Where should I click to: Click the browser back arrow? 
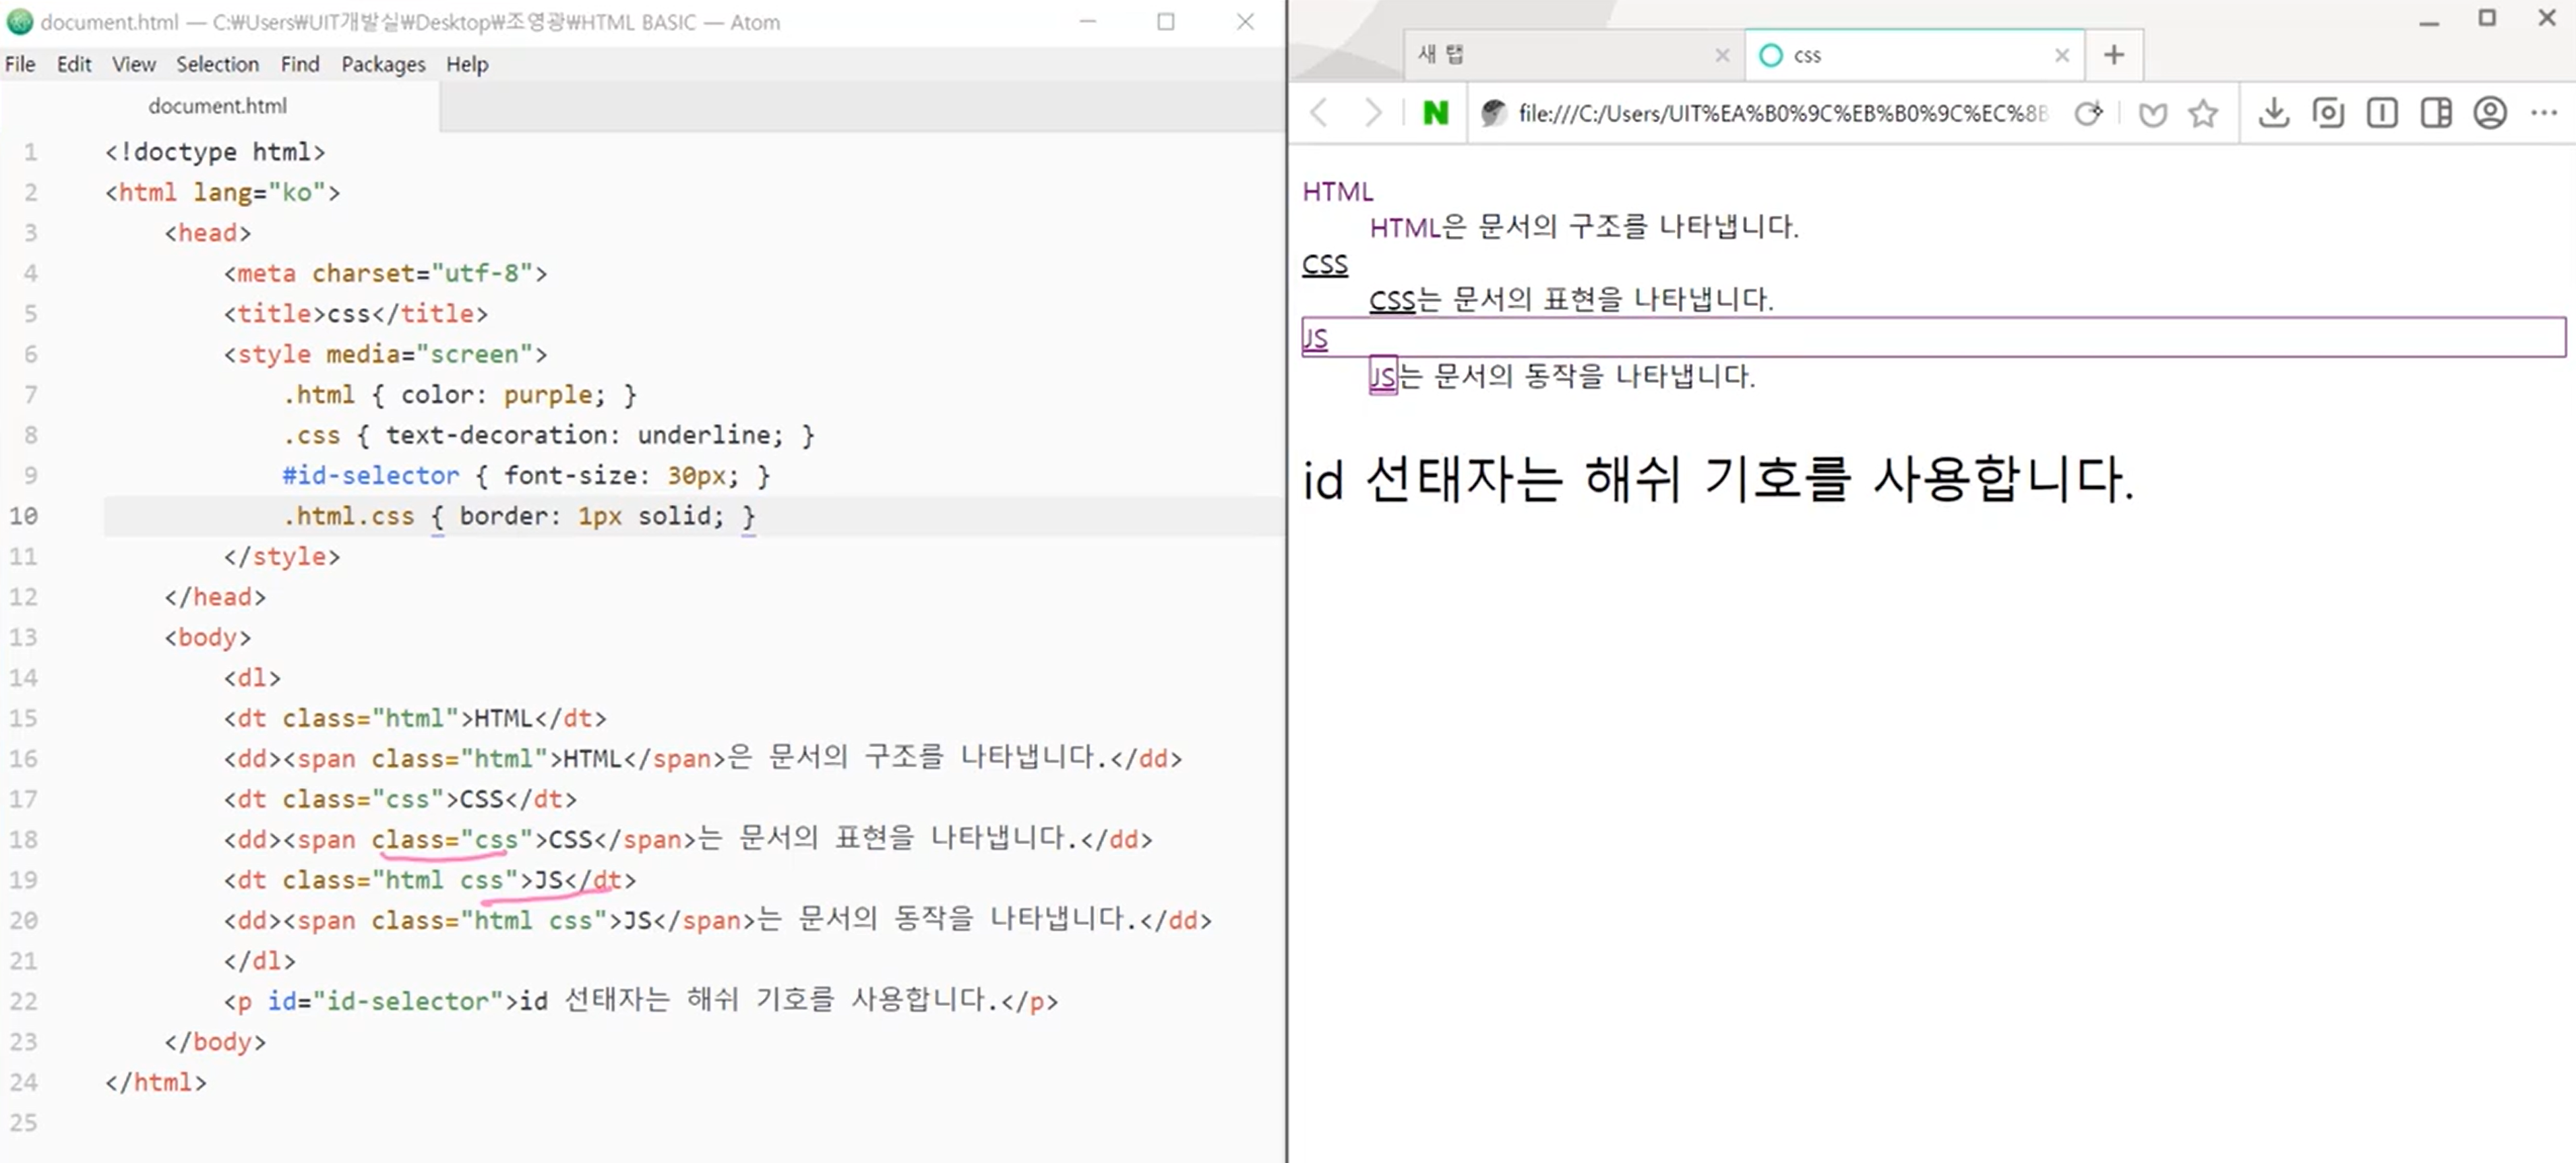1319,113
